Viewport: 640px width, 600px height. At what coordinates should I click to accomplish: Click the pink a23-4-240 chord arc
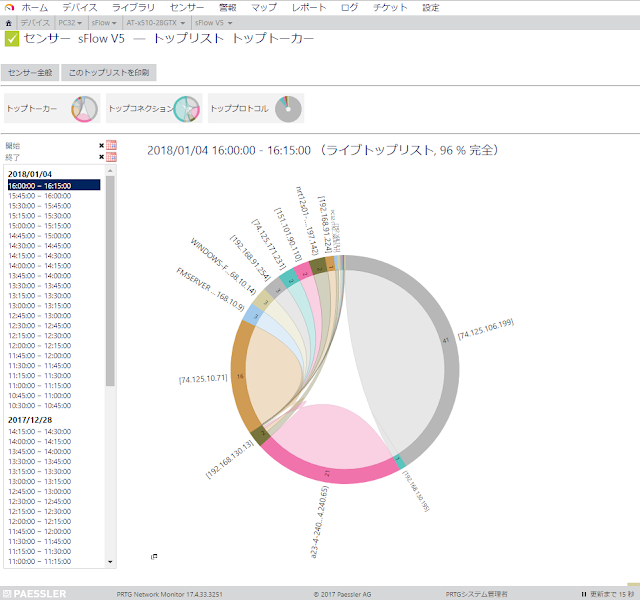(329, 473)
